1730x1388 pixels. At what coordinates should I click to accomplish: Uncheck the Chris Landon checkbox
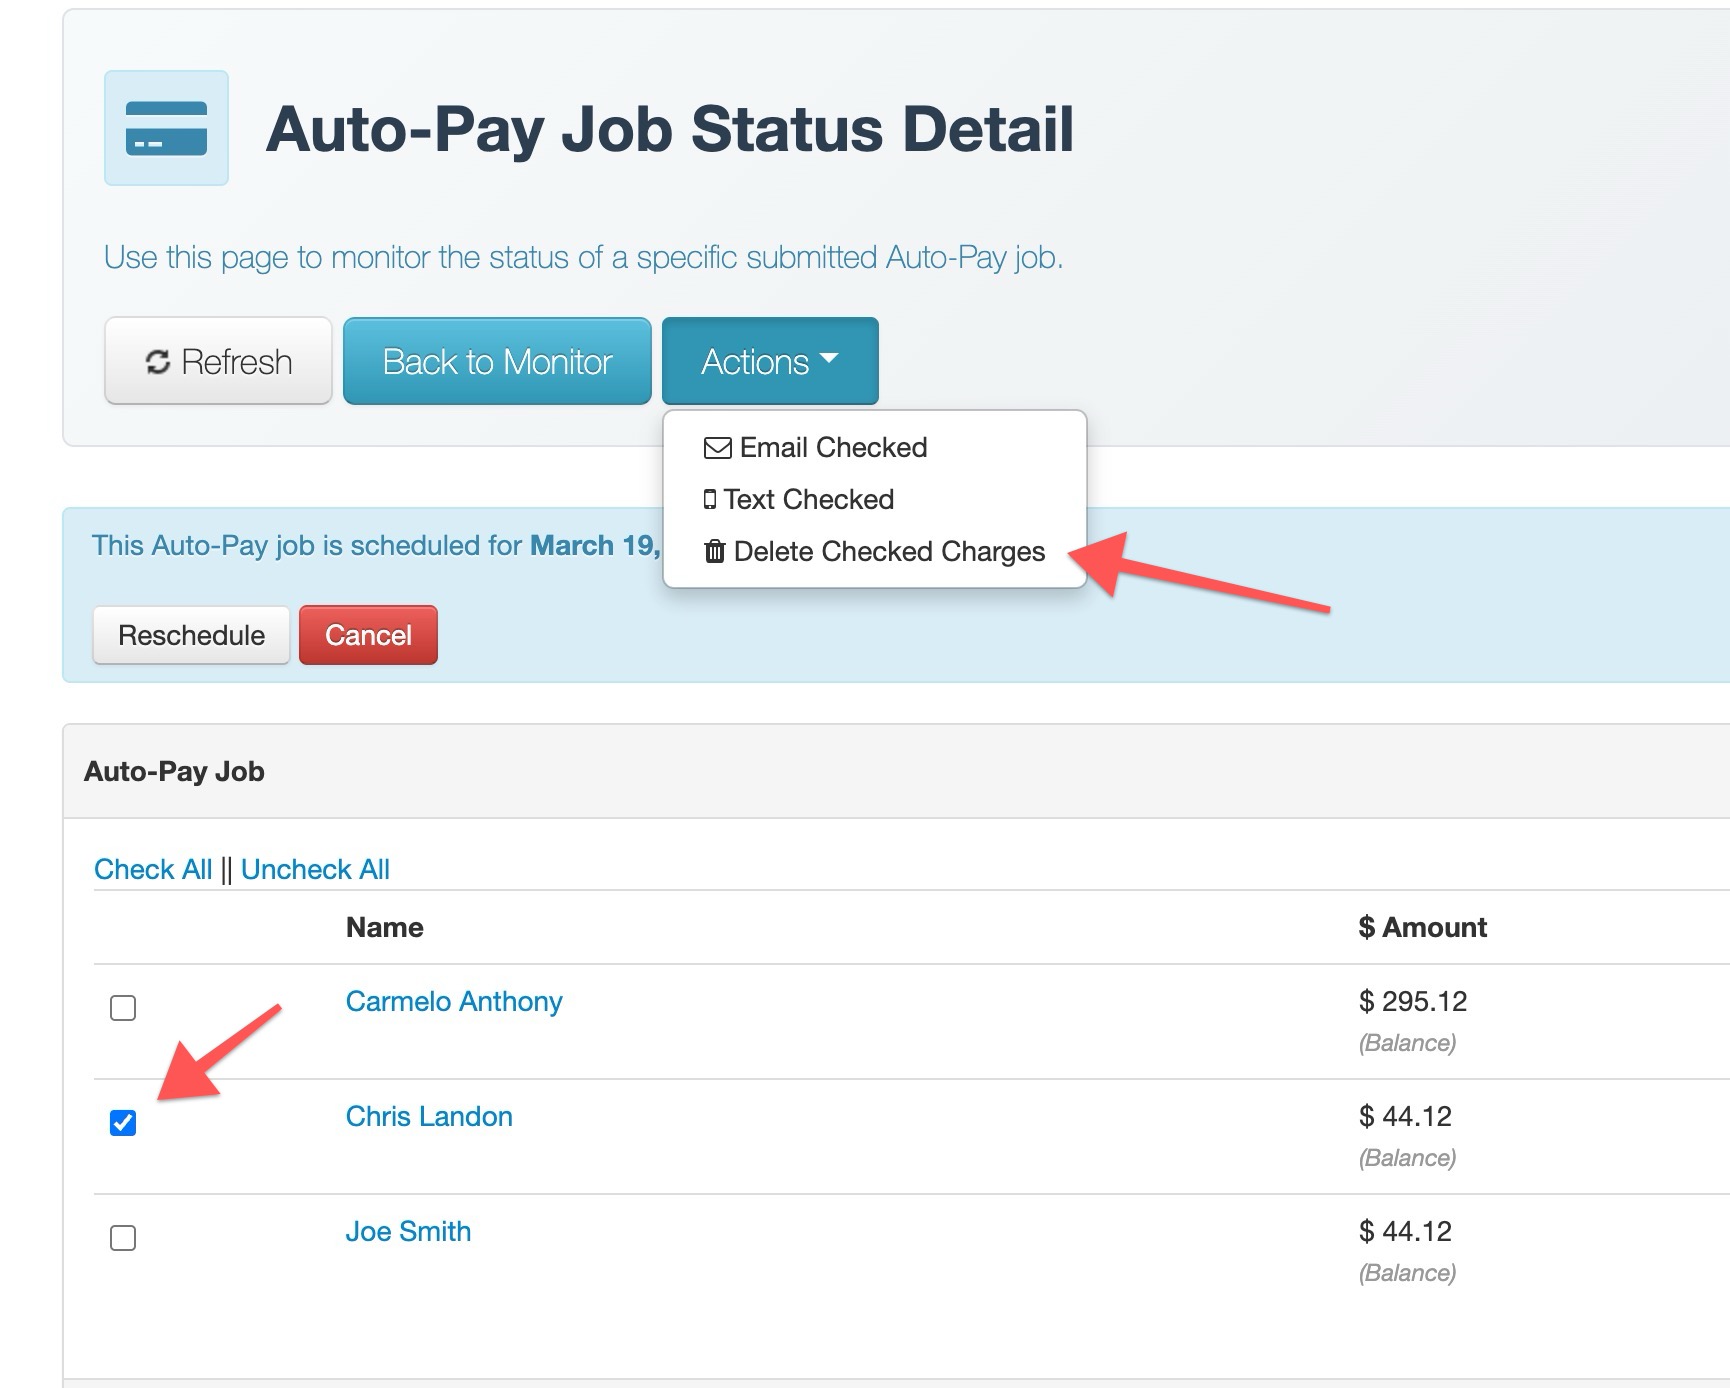[x=123, y=1123]
